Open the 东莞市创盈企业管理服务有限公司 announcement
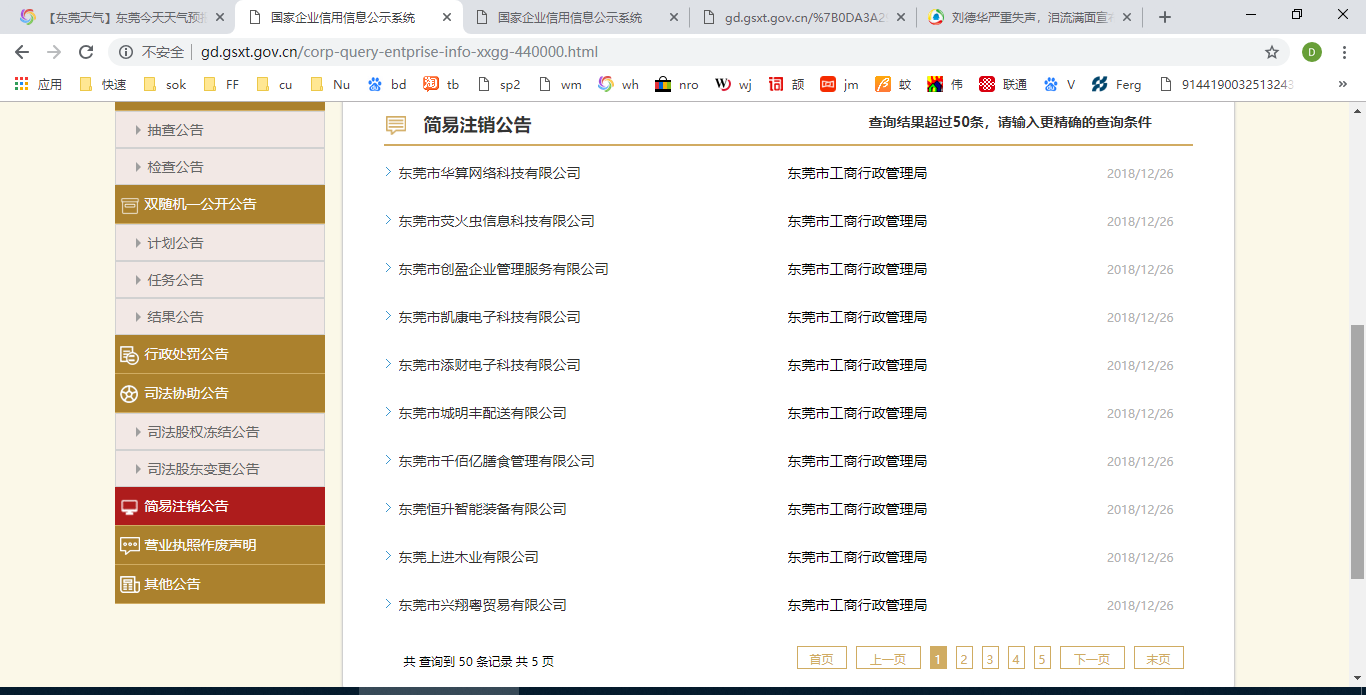The width and height of the screenshot is (1366, 695). [503, 269]
